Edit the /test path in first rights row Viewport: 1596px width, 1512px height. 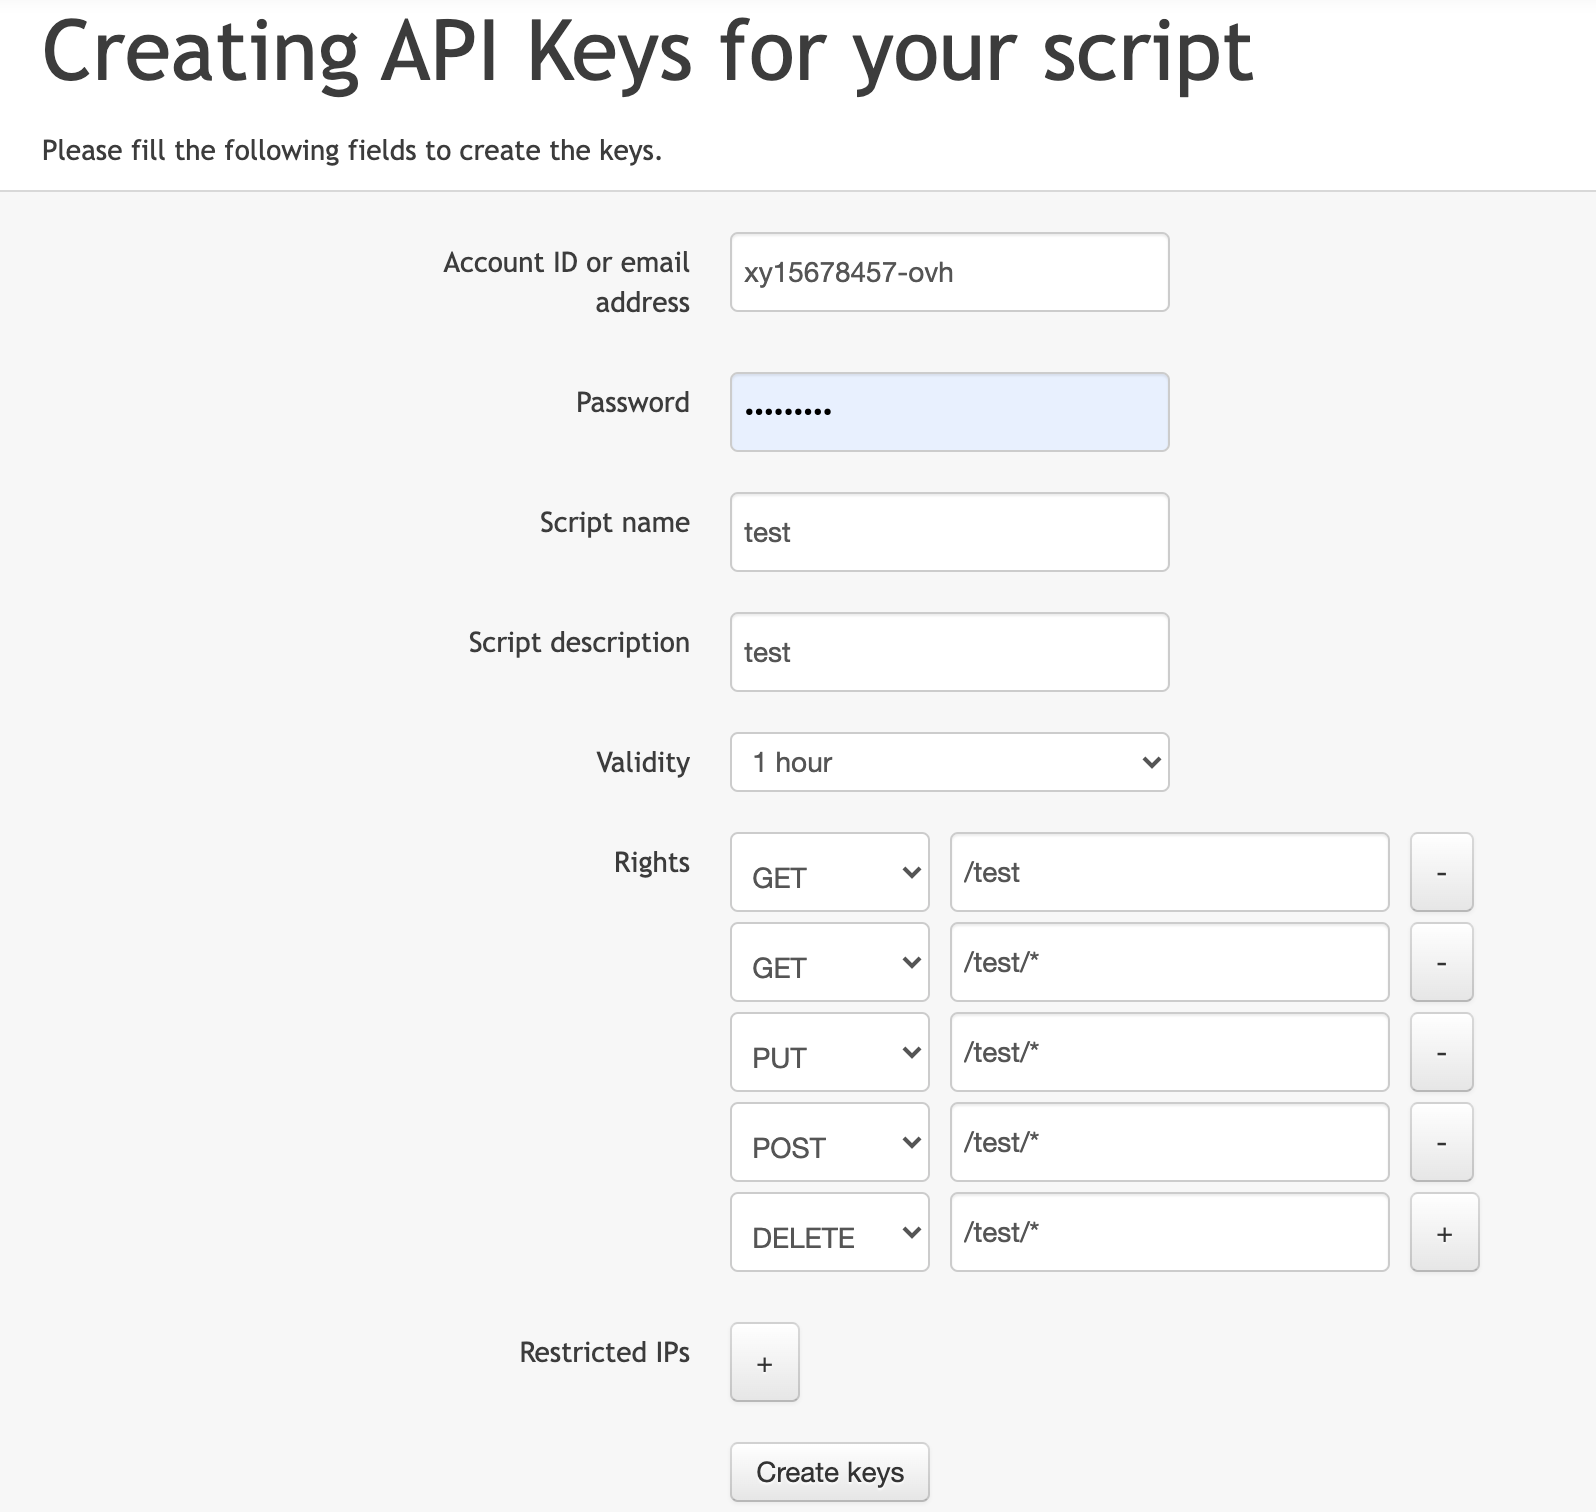pos(1169,872)
